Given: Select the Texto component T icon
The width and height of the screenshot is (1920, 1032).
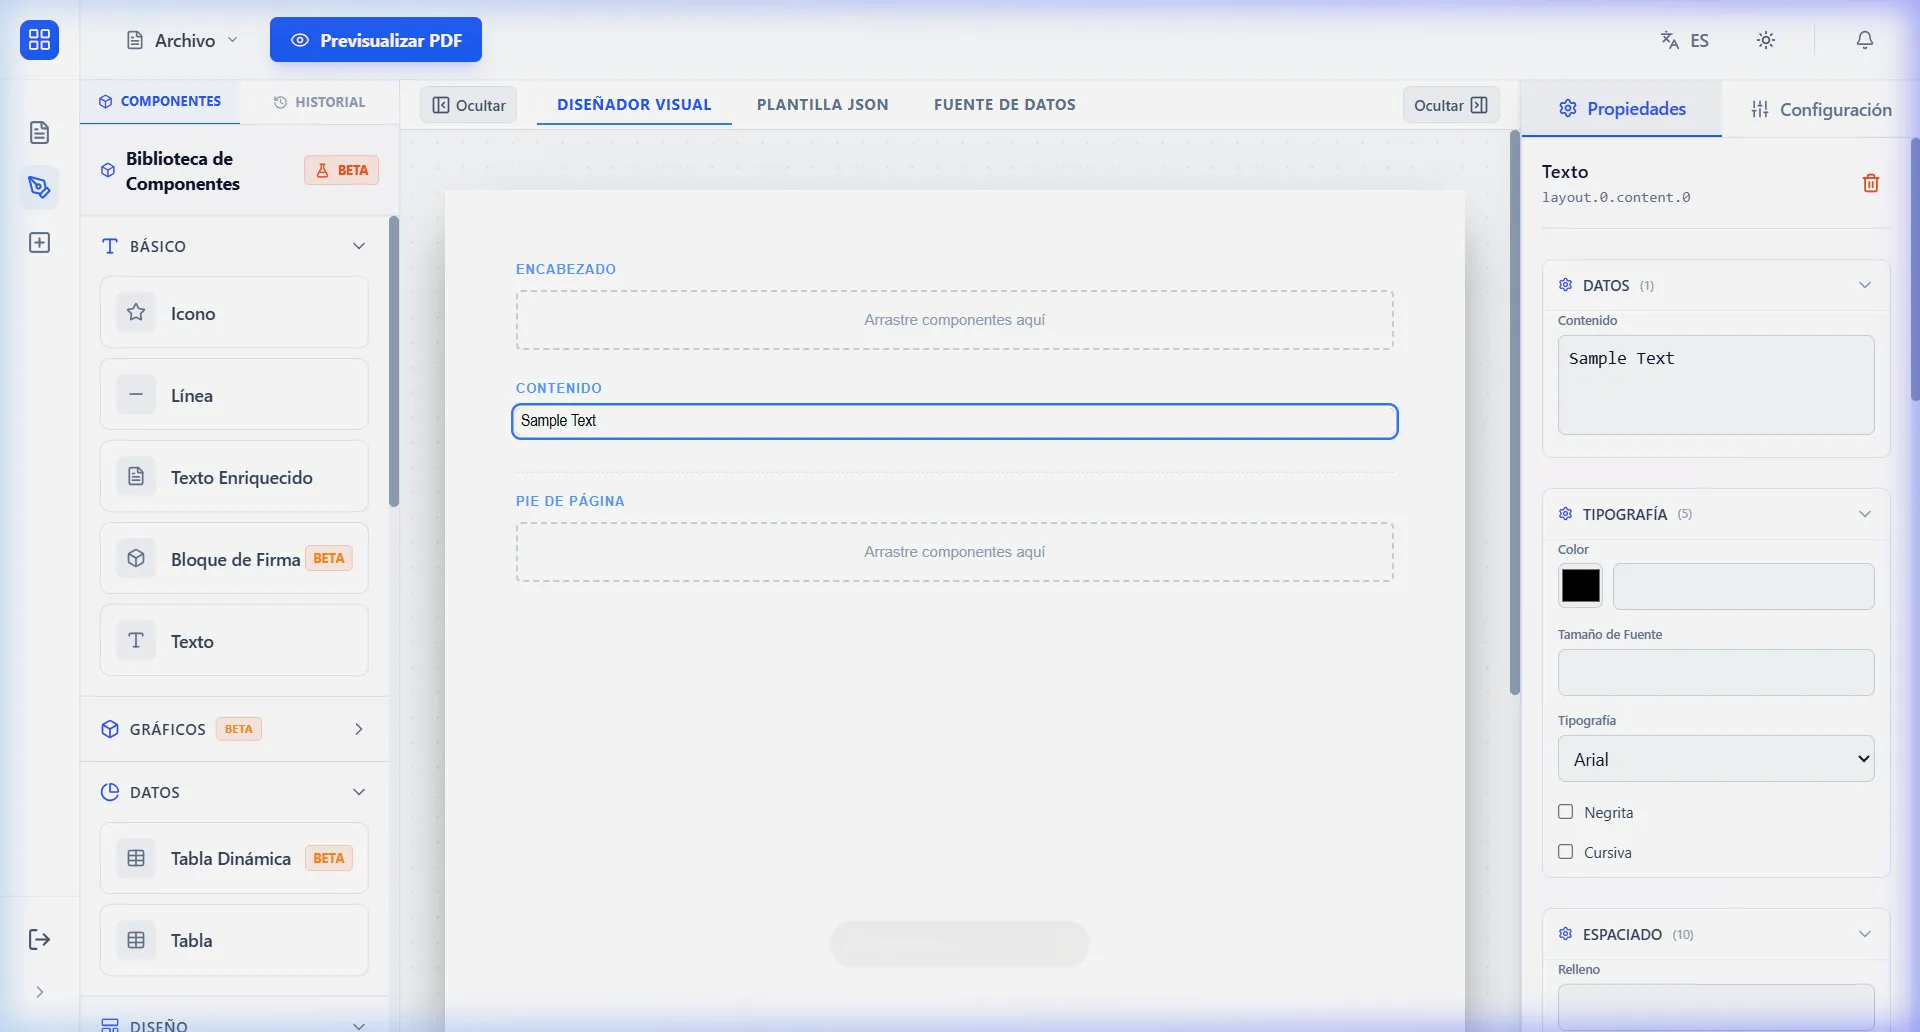Looking at the screenshot, I should click(x=136, y=641).
